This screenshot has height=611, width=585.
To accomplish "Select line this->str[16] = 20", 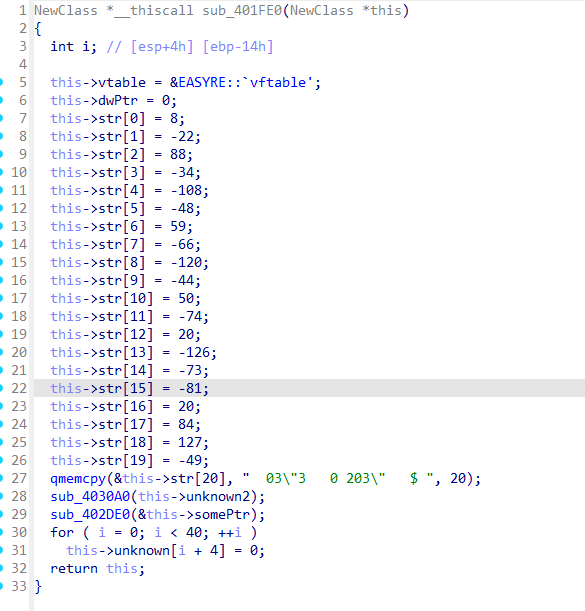I will click(x=125, y=406).
